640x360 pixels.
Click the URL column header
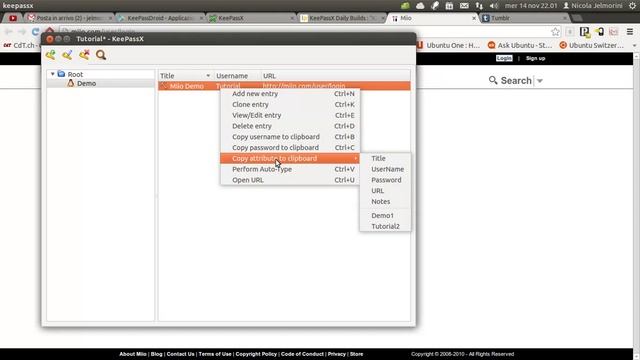336,76
